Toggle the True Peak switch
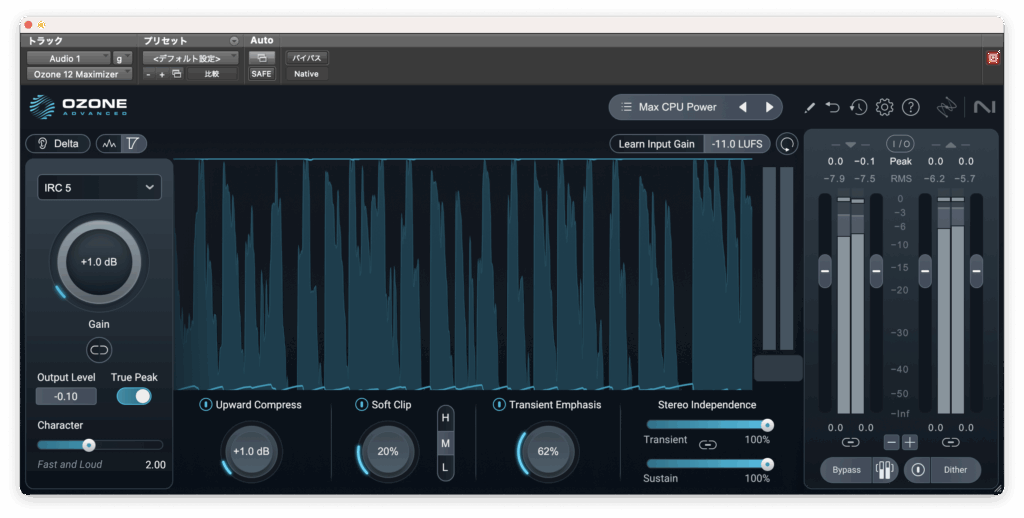Viewport: 1024px width, 518px height. click(134, 396)
